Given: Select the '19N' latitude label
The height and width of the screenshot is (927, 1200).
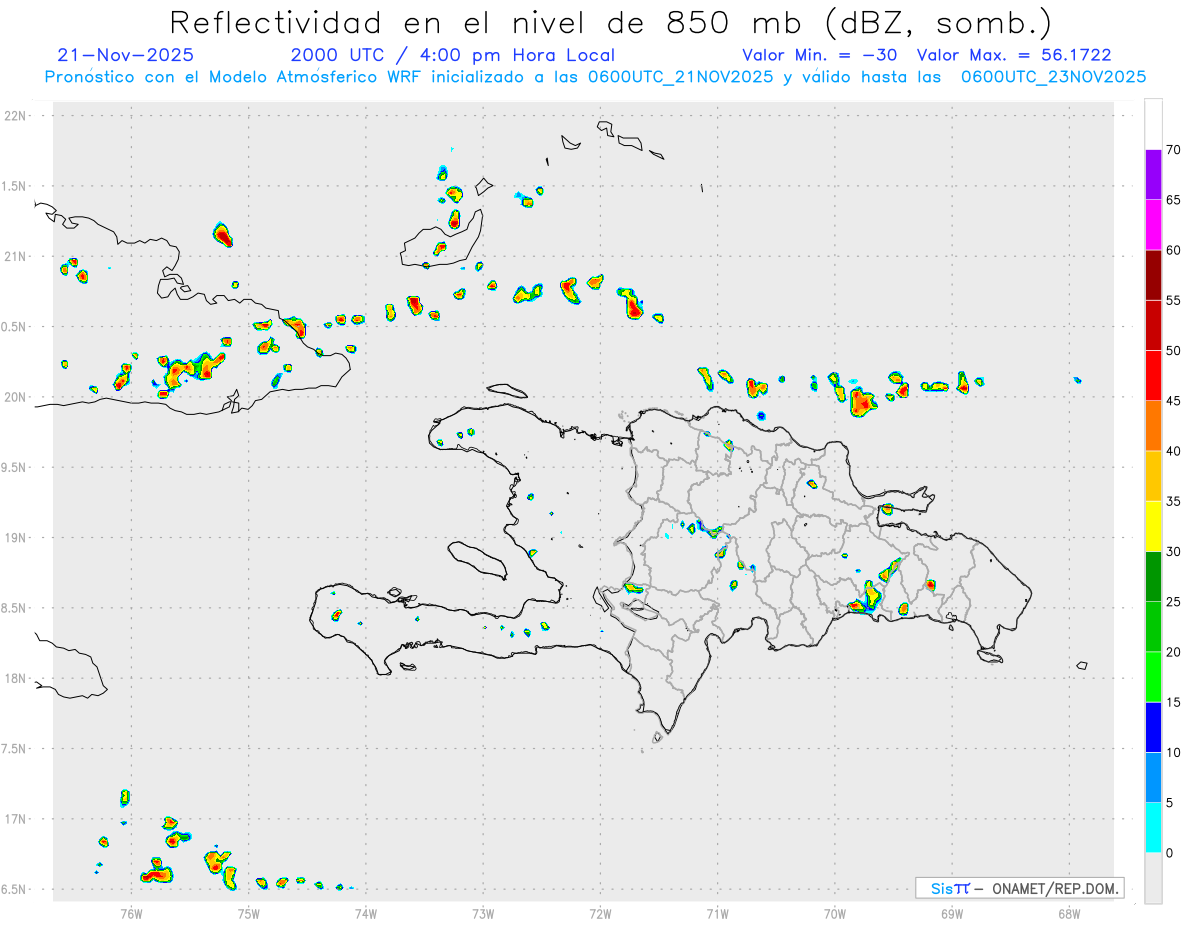Looking at the screenshot, I should tap(15, 537).
